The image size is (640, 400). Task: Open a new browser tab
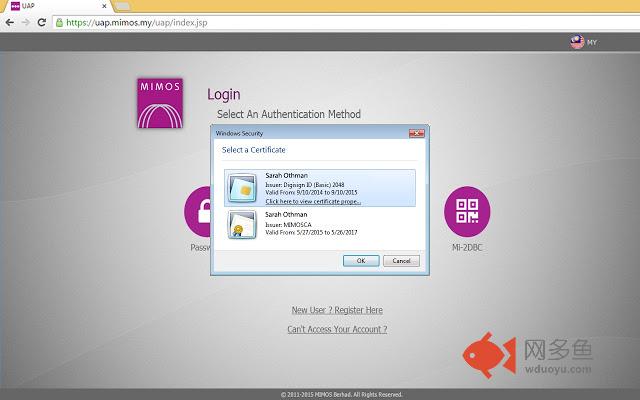(123, 6)
